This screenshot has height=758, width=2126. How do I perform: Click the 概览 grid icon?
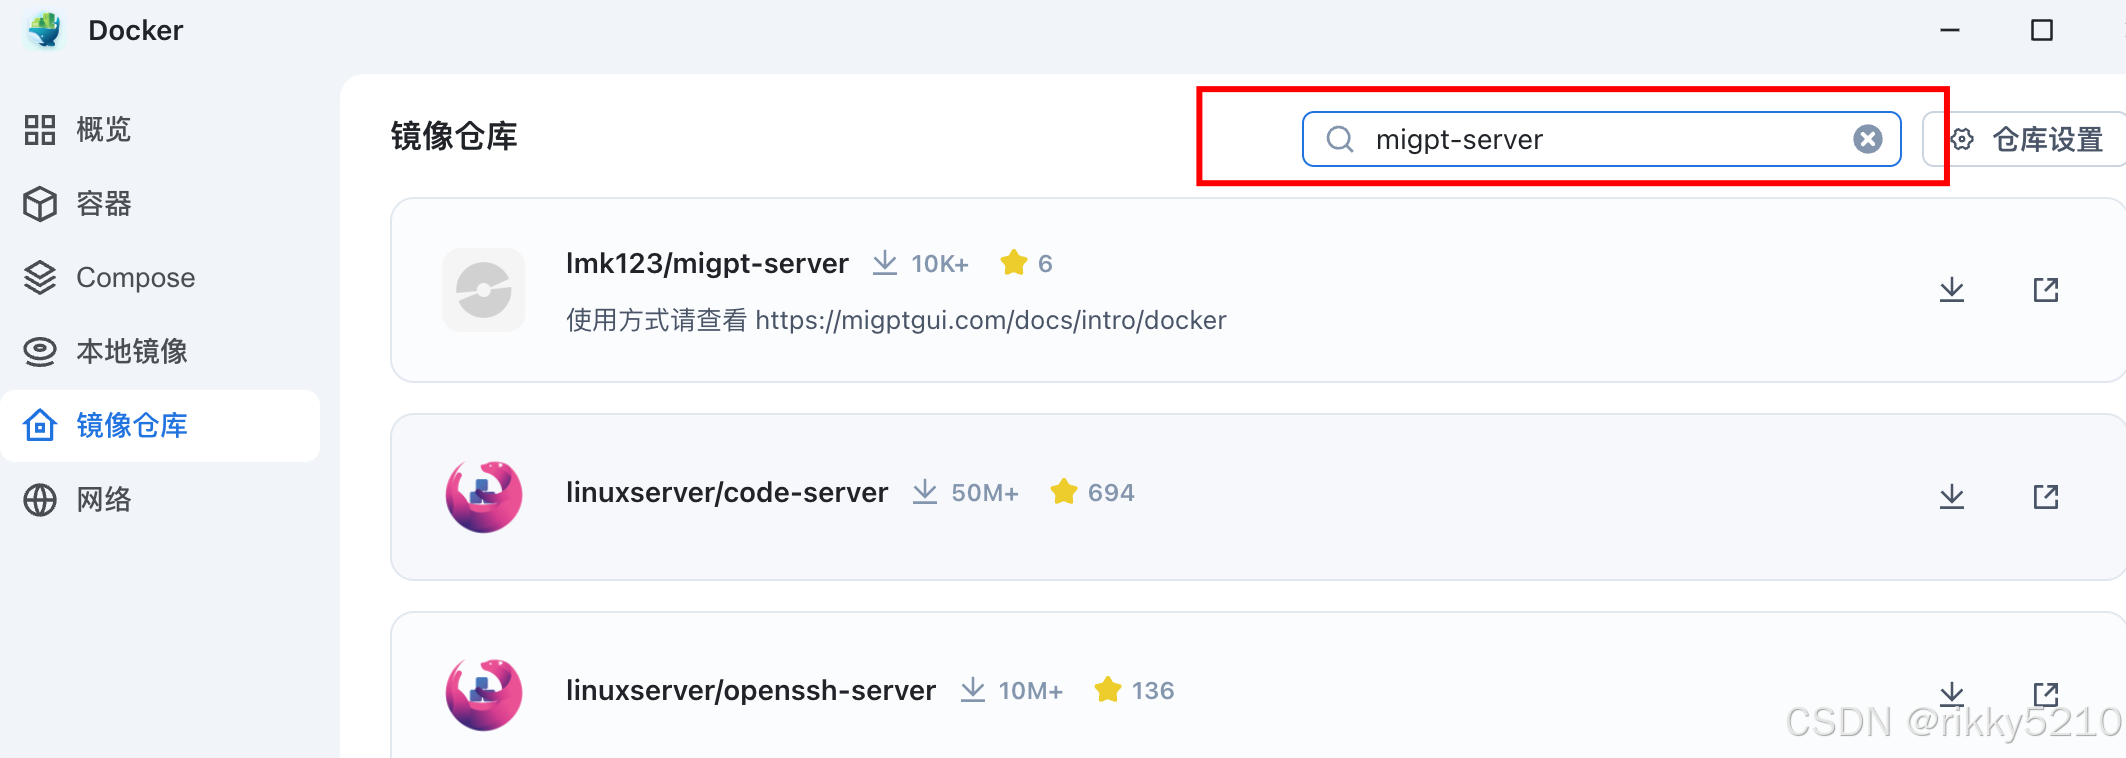point(40,130)
